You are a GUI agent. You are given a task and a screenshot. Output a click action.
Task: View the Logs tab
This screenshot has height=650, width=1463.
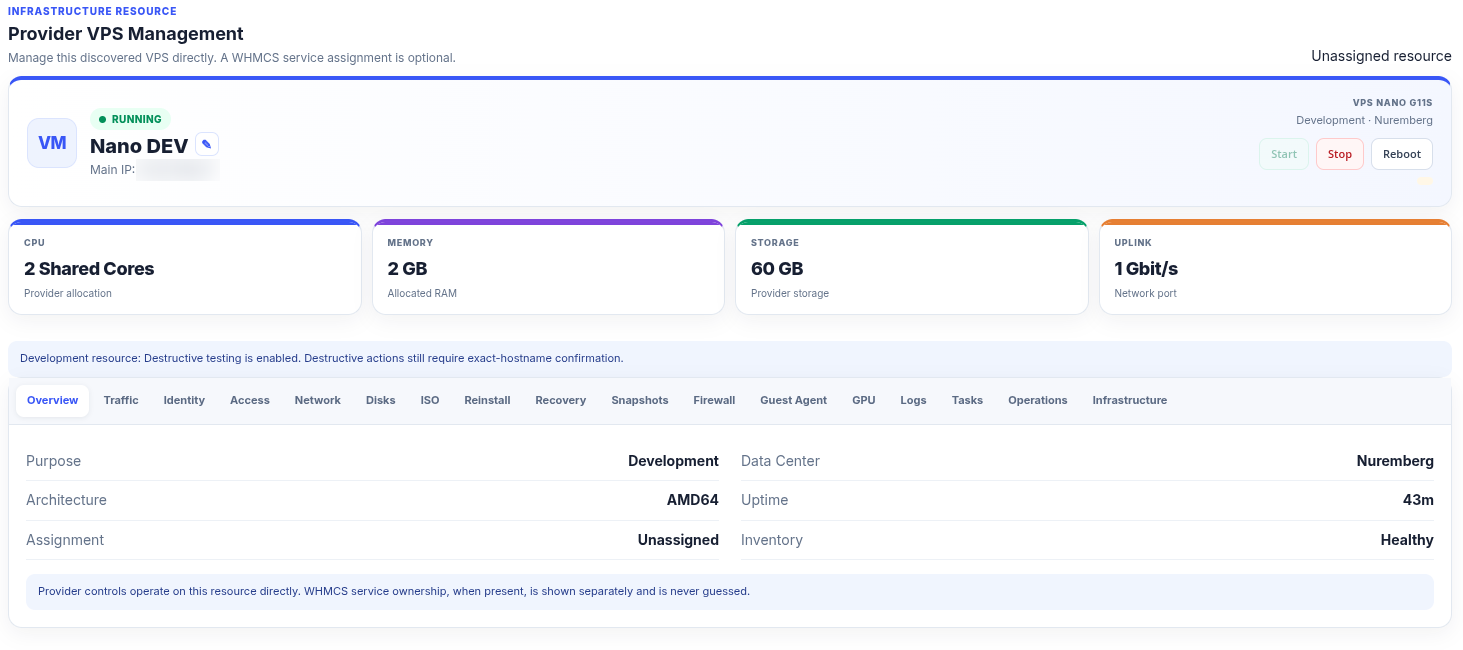(913, 400)
